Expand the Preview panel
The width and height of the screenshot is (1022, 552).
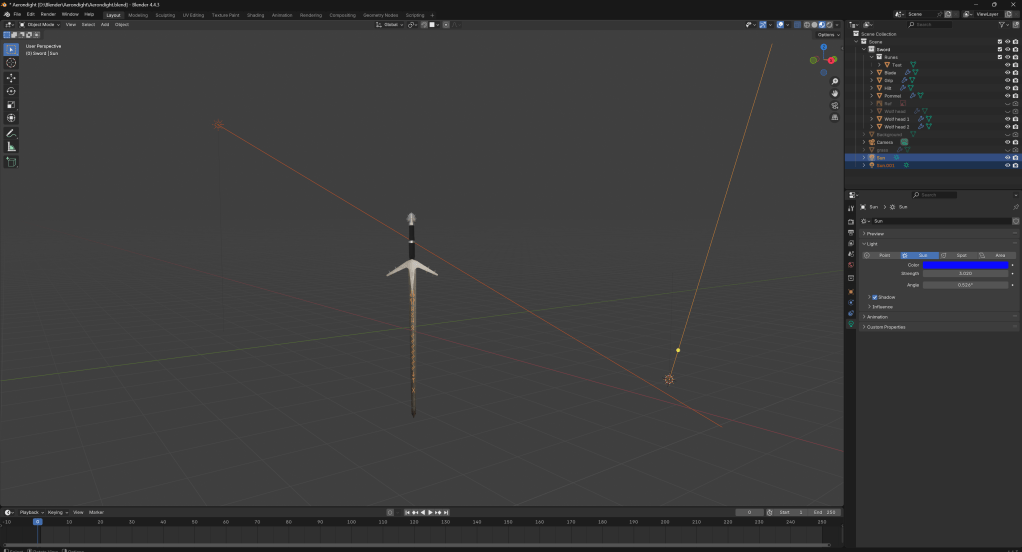coord(875,233)
